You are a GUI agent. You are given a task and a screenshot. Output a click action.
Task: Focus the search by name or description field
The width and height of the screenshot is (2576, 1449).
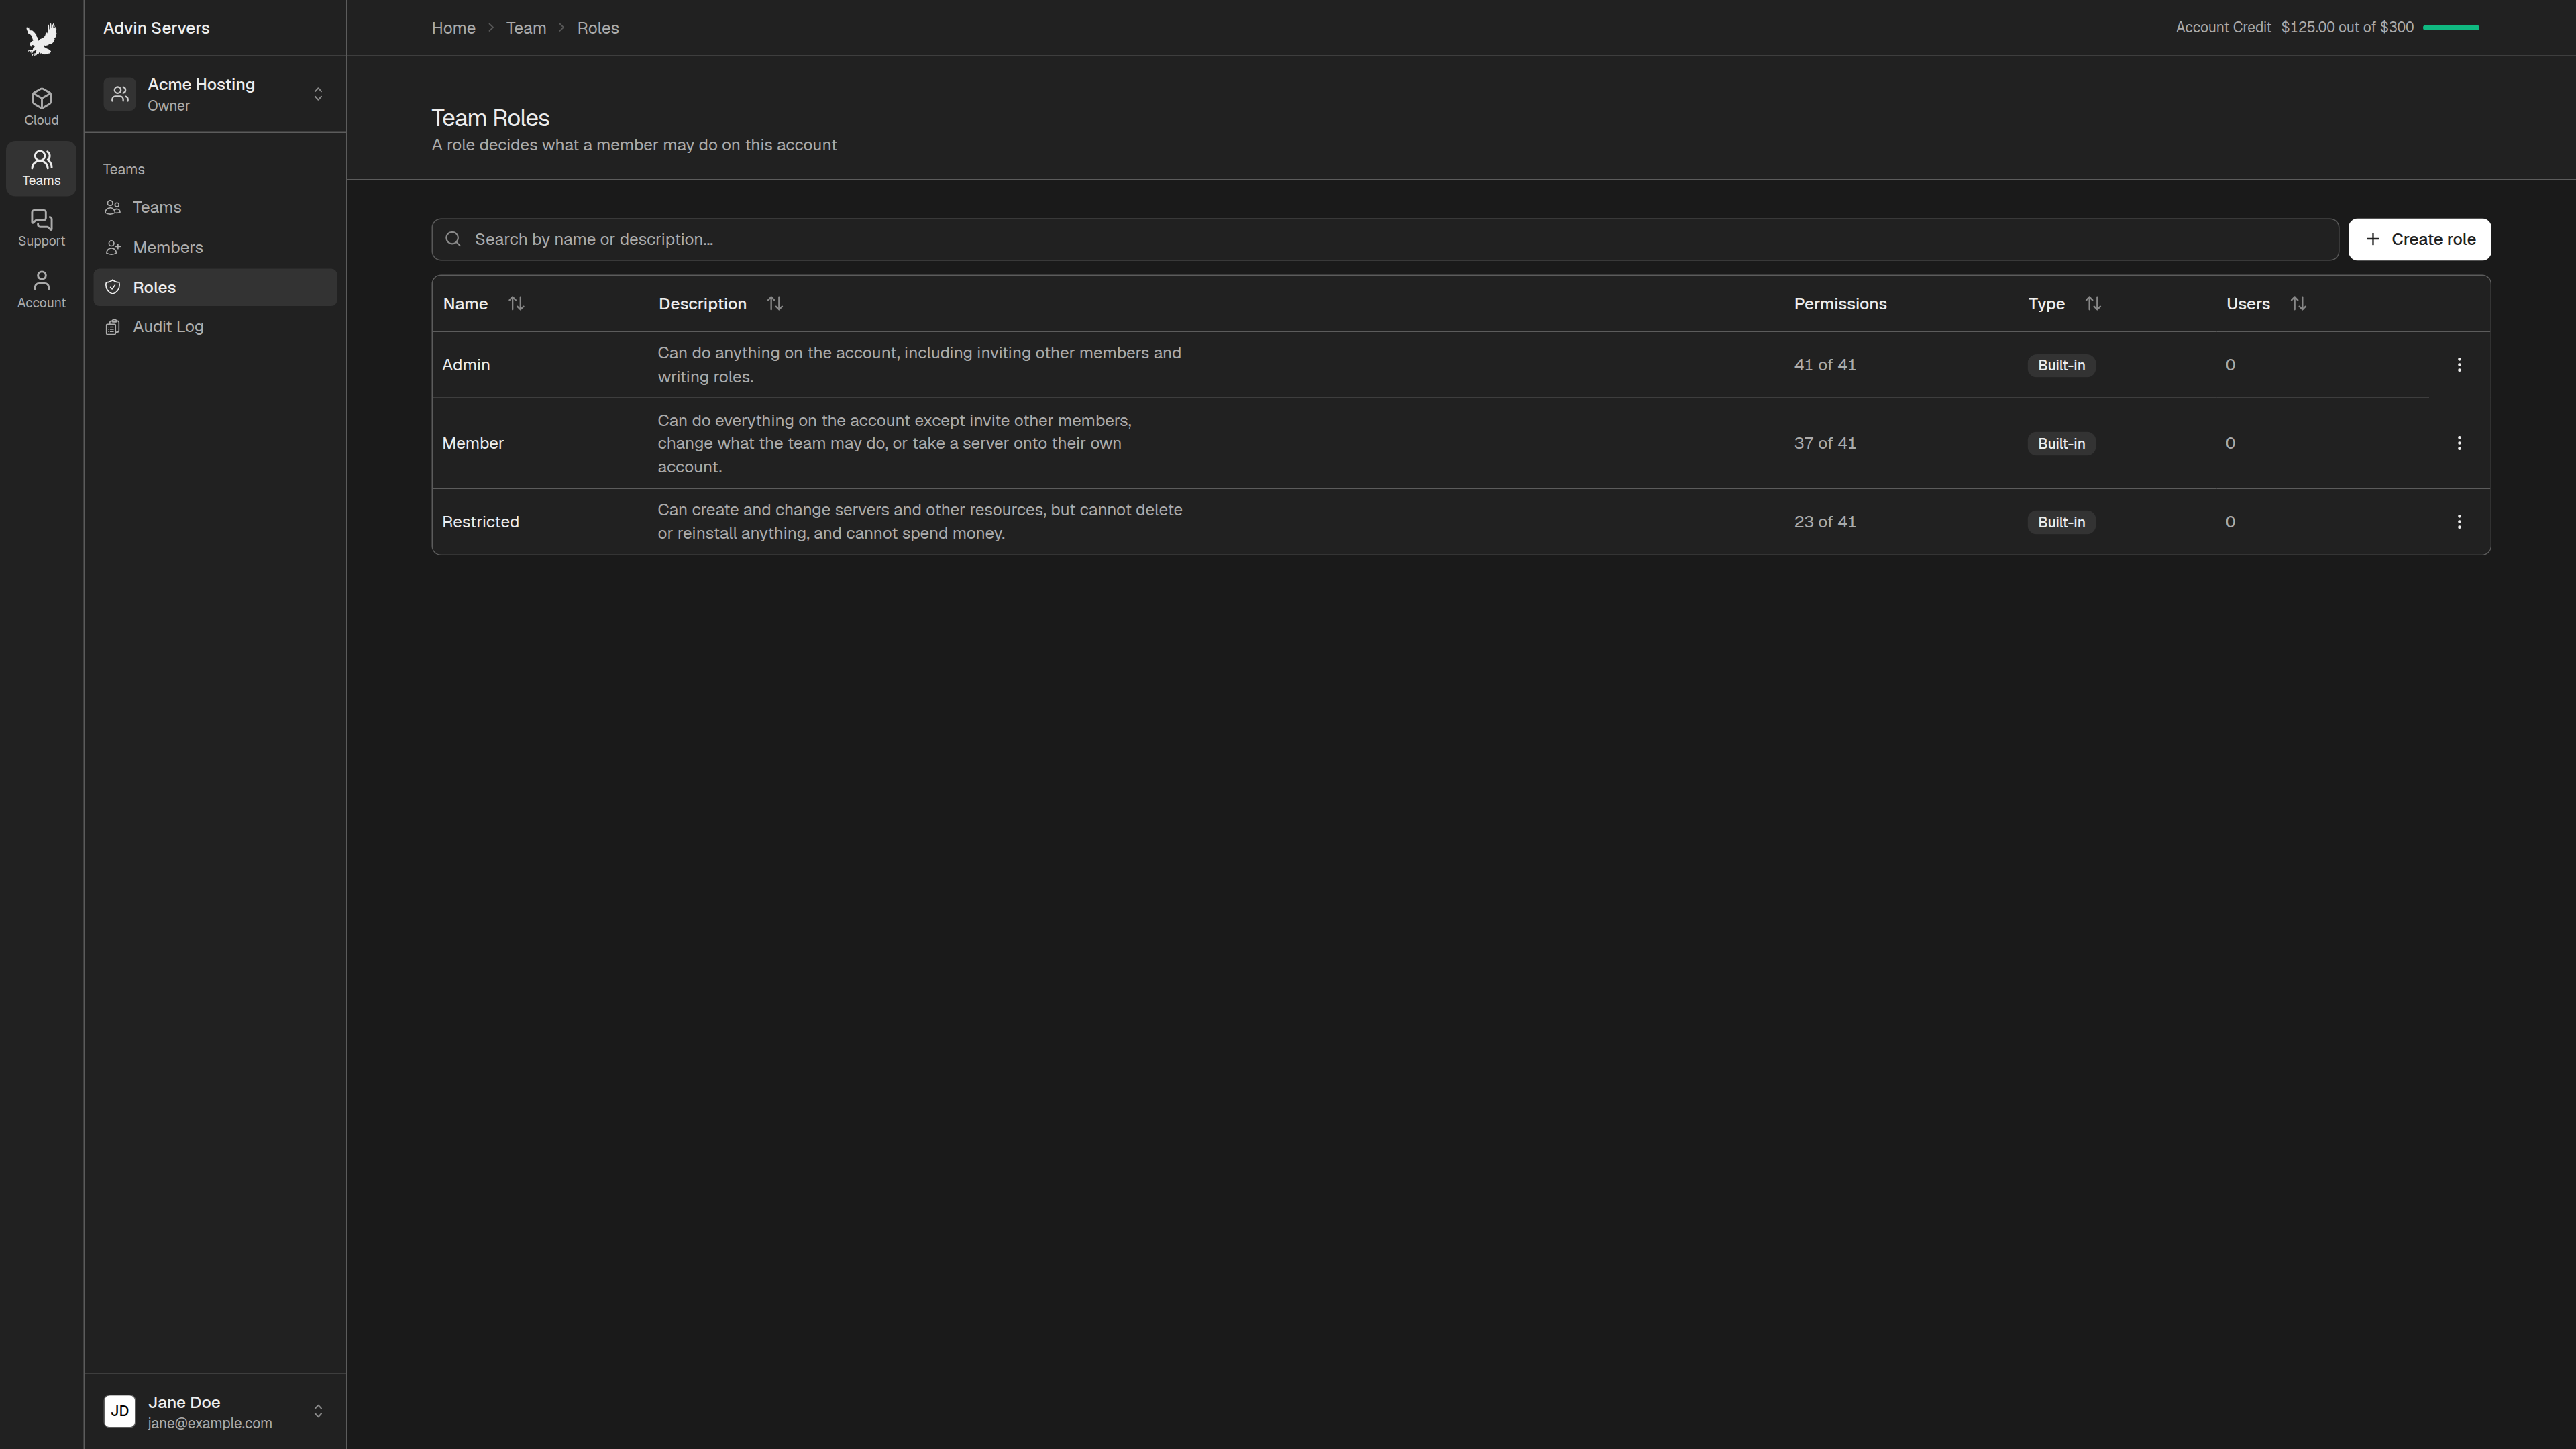click(1385, 239)
